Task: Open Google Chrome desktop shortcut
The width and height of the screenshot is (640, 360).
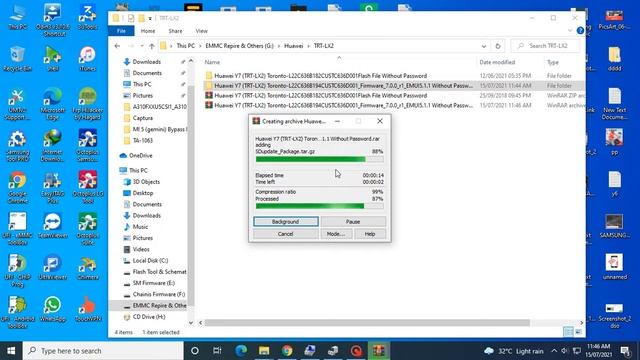Action: (18, 188)
